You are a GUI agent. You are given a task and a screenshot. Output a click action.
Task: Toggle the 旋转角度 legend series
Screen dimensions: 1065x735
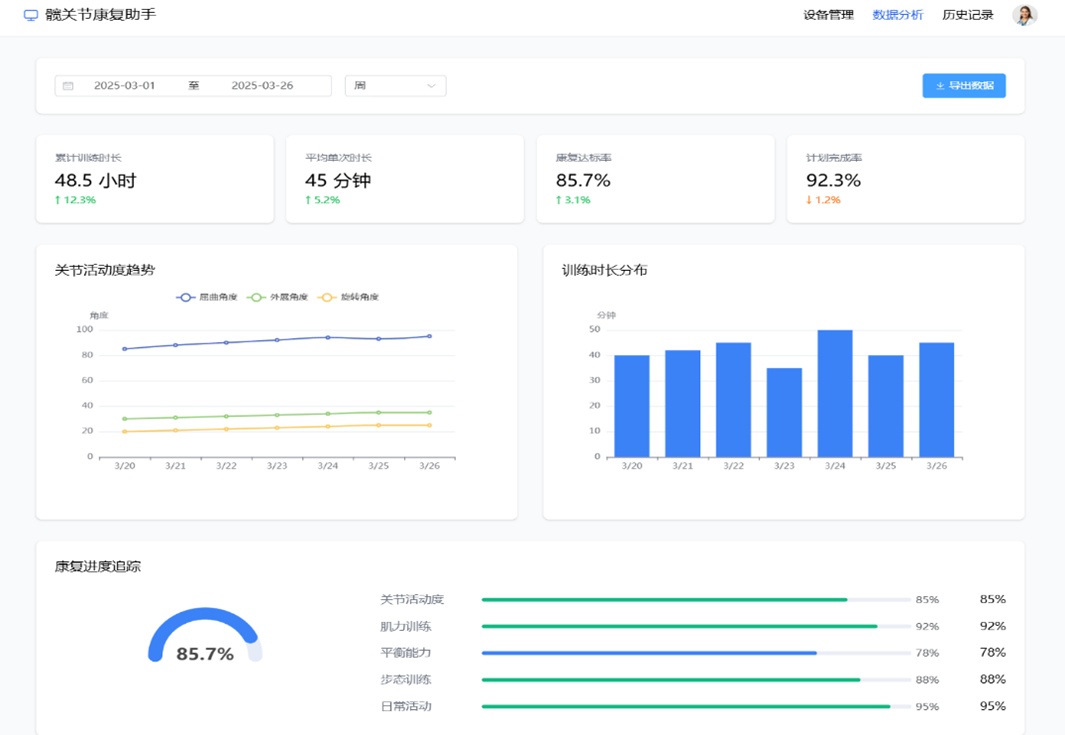348,297
